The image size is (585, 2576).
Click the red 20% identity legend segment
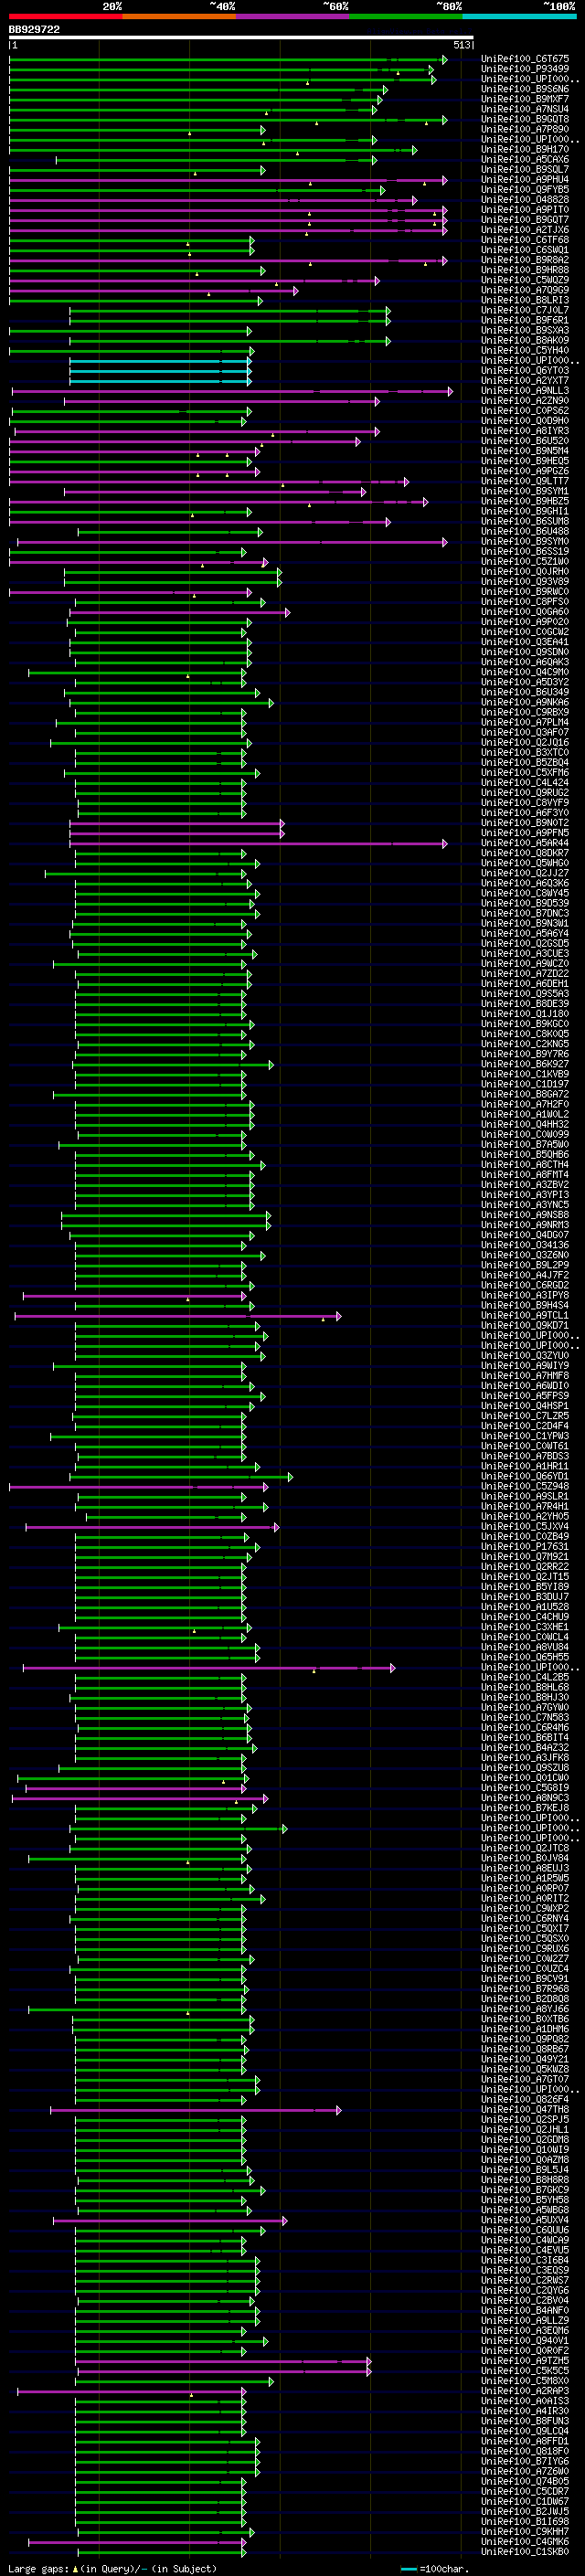pyautogui.click(x=66, y=16)
